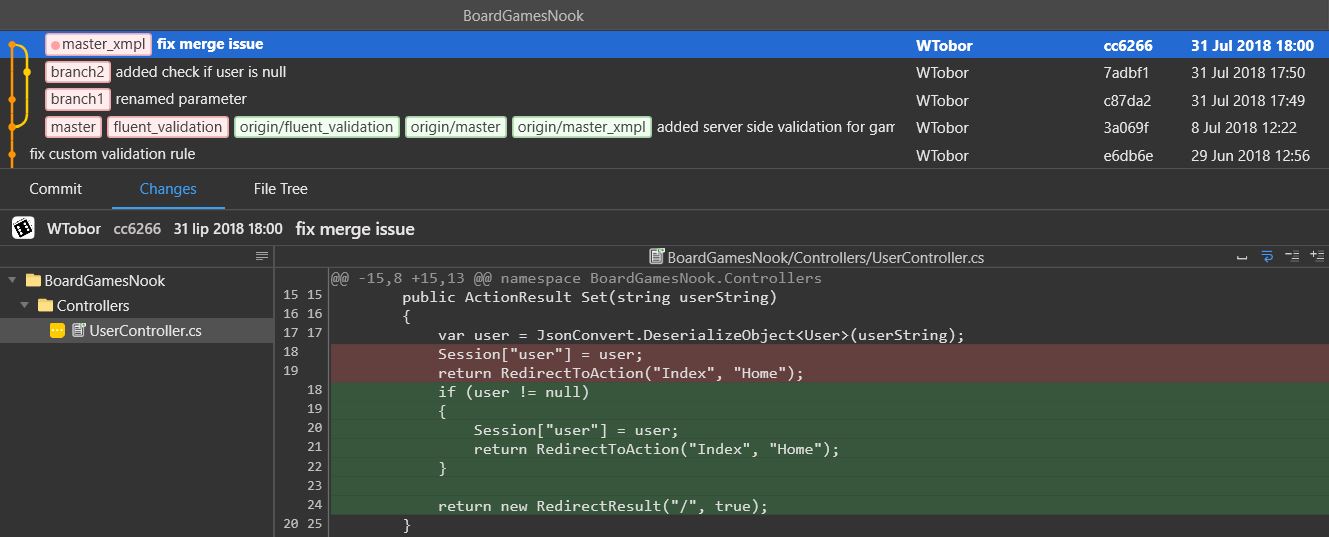The width and height of the screenshot is (1329, 537).
Task: Click the WTobor author avatar icon
Action: [23, 228]
